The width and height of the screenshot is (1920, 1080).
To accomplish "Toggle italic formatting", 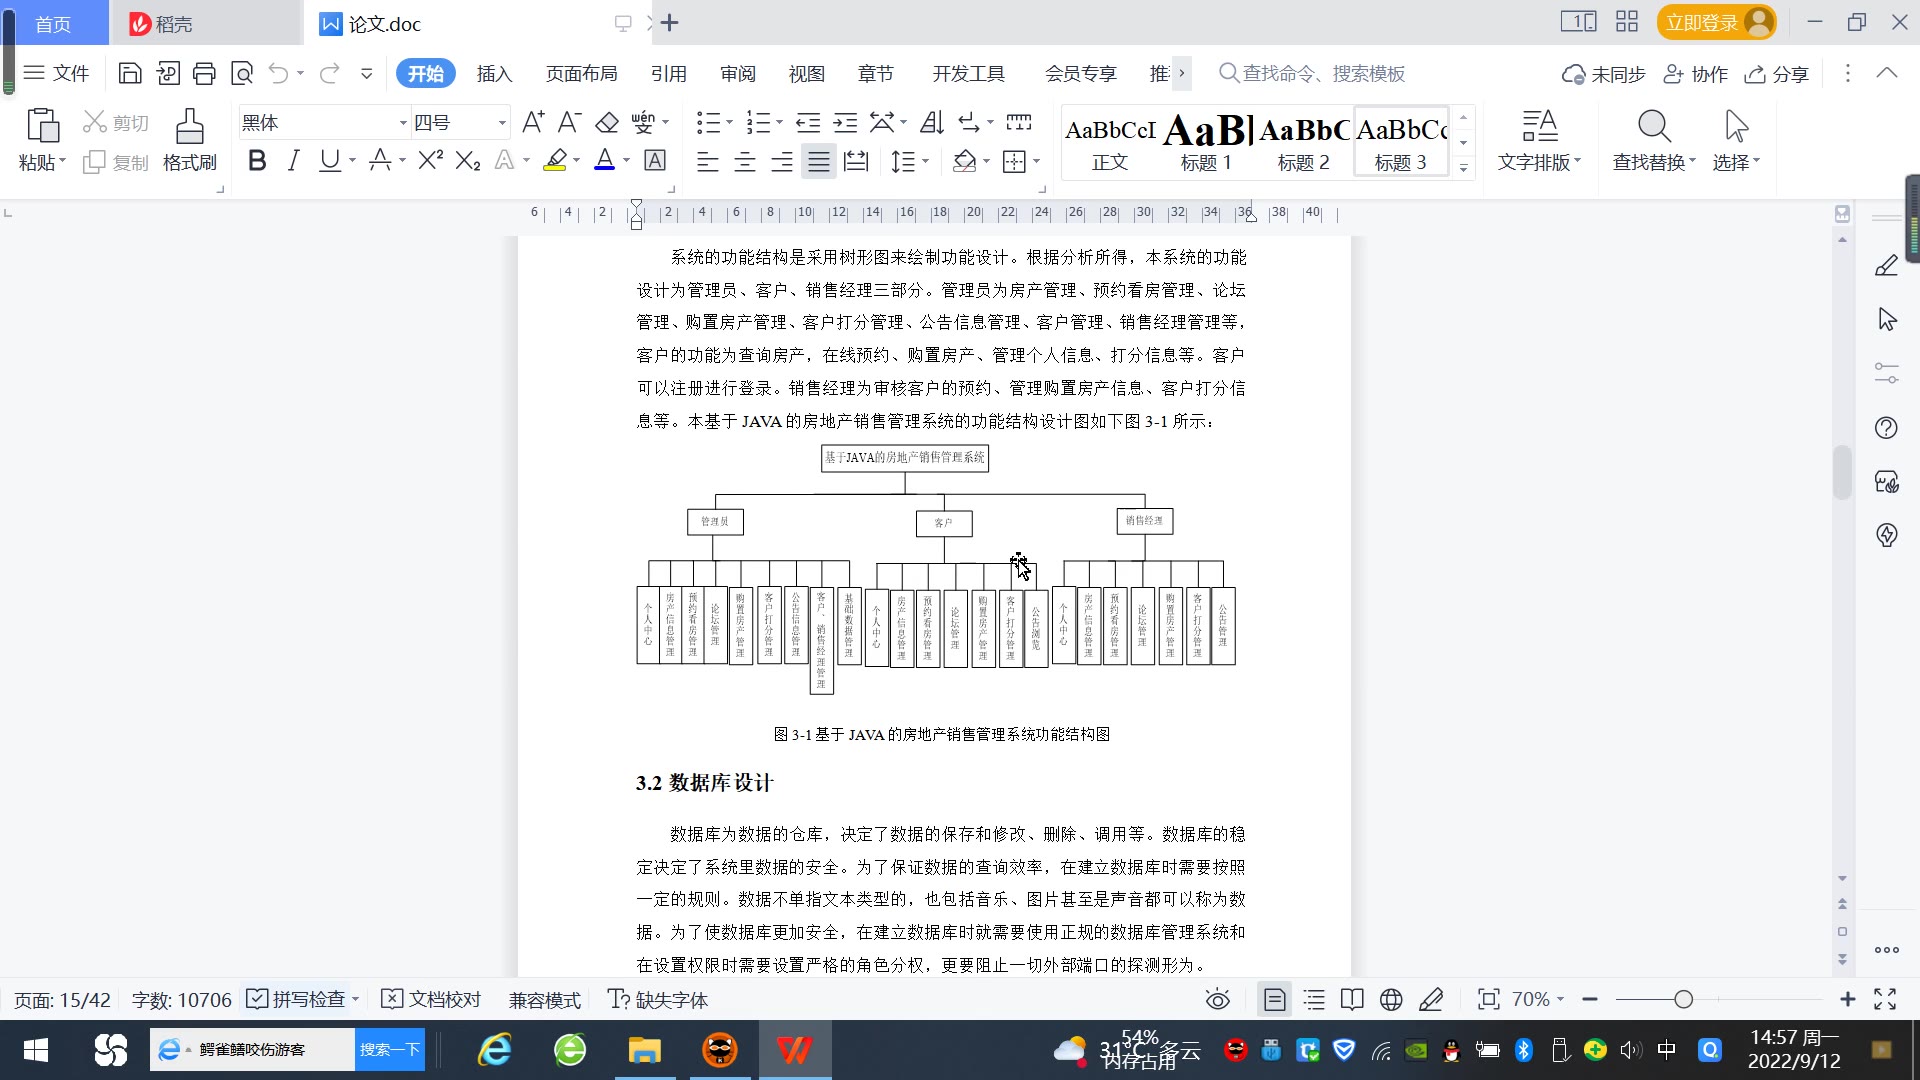I will (293, 161).
